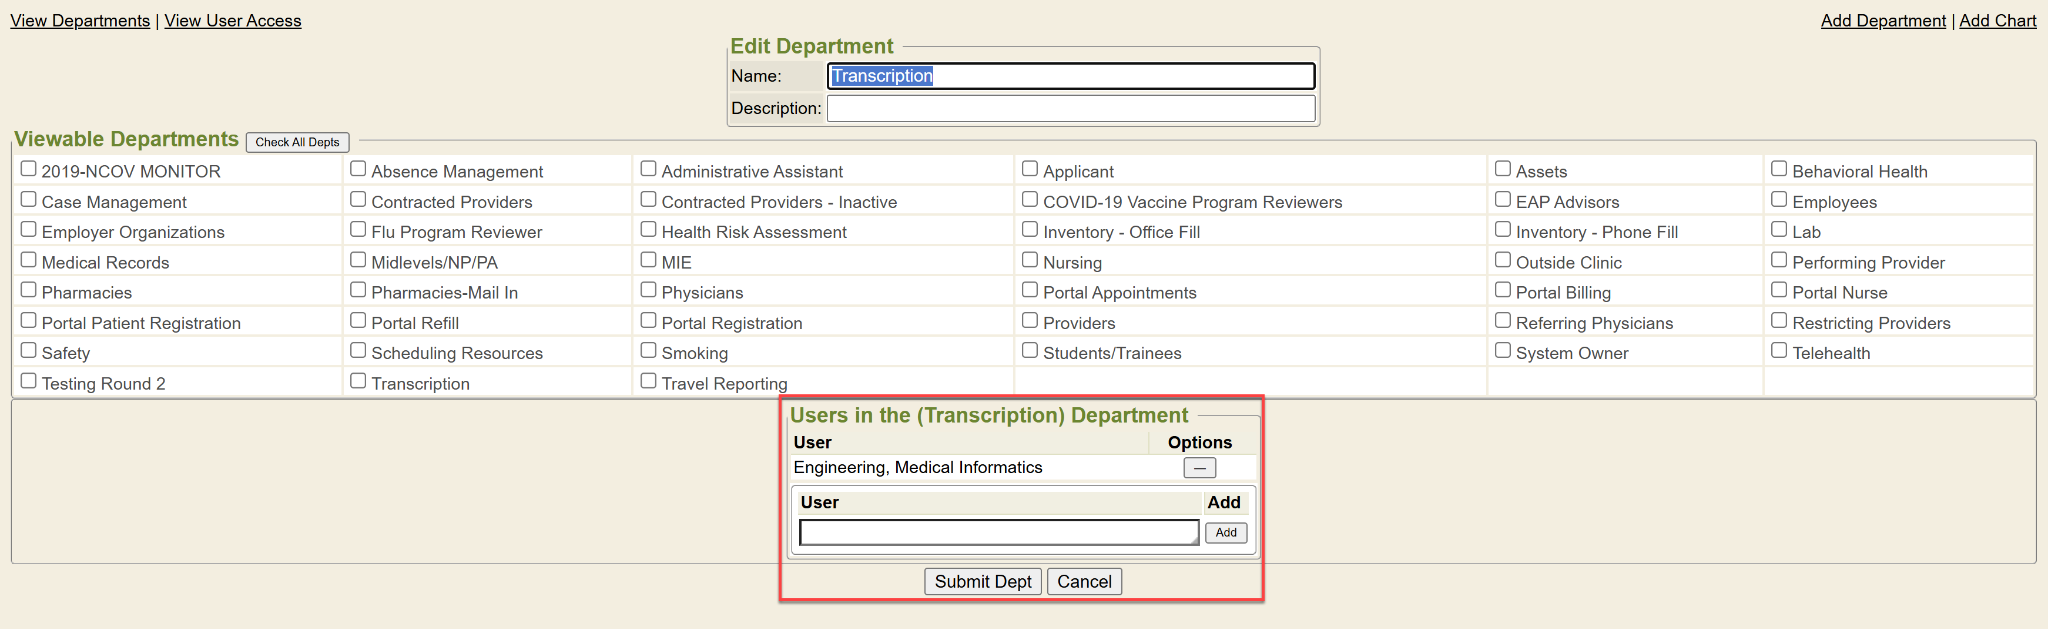Select the Telehealth checkbox

(1779, 350)
